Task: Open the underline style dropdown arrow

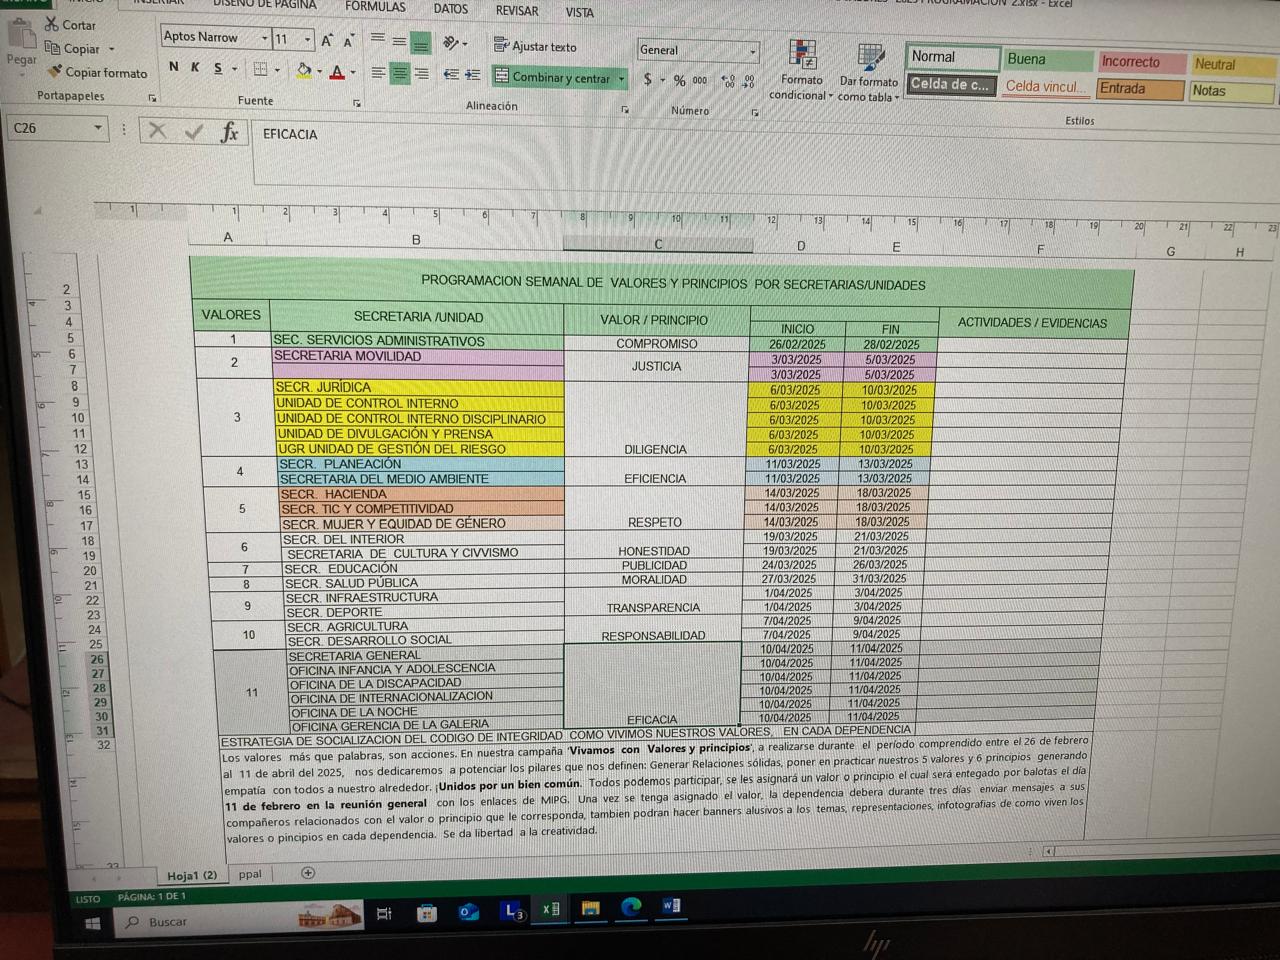Action: [234, 69]
